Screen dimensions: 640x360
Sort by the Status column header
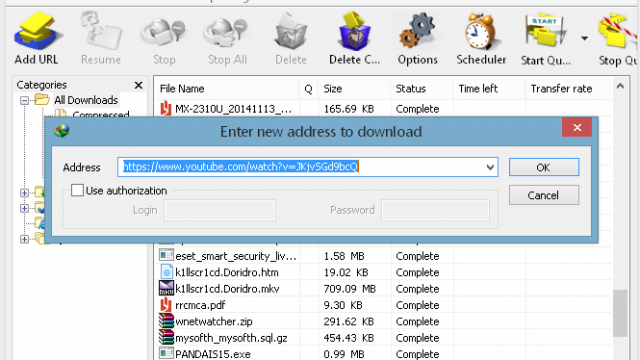(x=422, y=89)
